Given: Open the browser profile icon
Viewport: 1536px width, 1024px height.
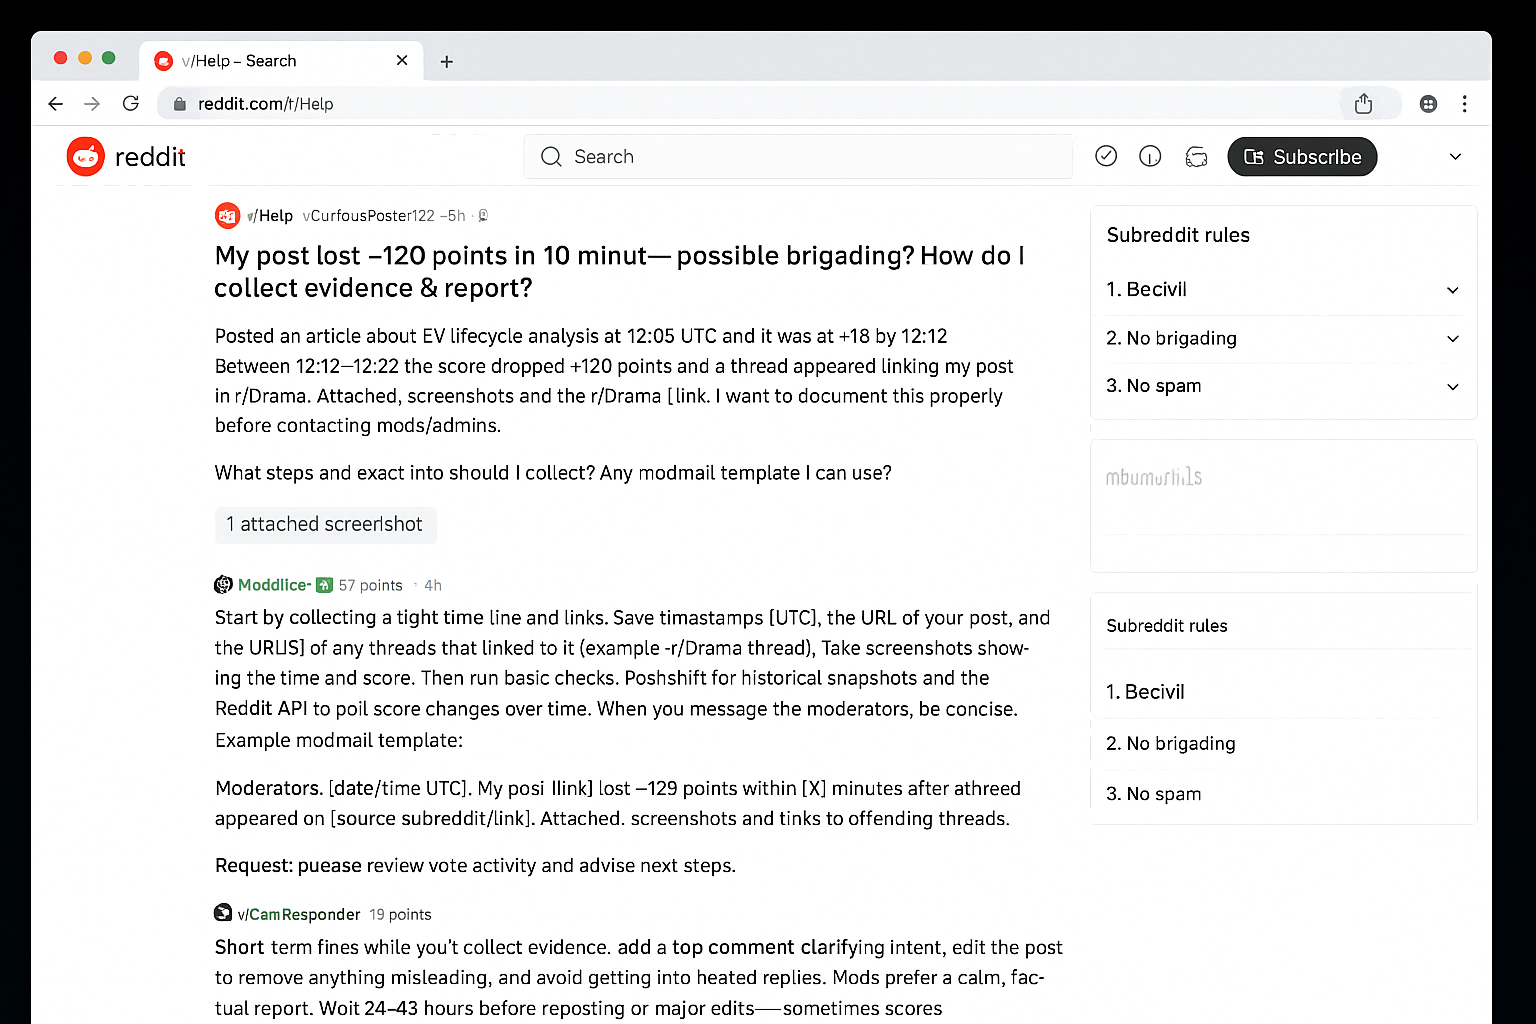Looking at the screenshot, I should tap(1429, 104).
